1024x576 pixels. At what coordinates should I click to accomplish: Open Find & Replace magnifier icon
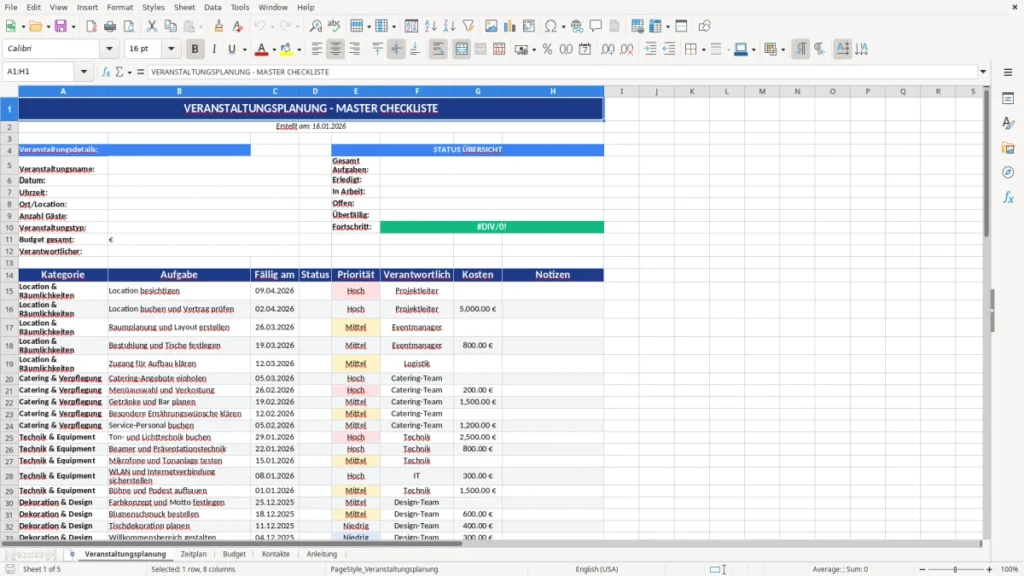point(315,26)
